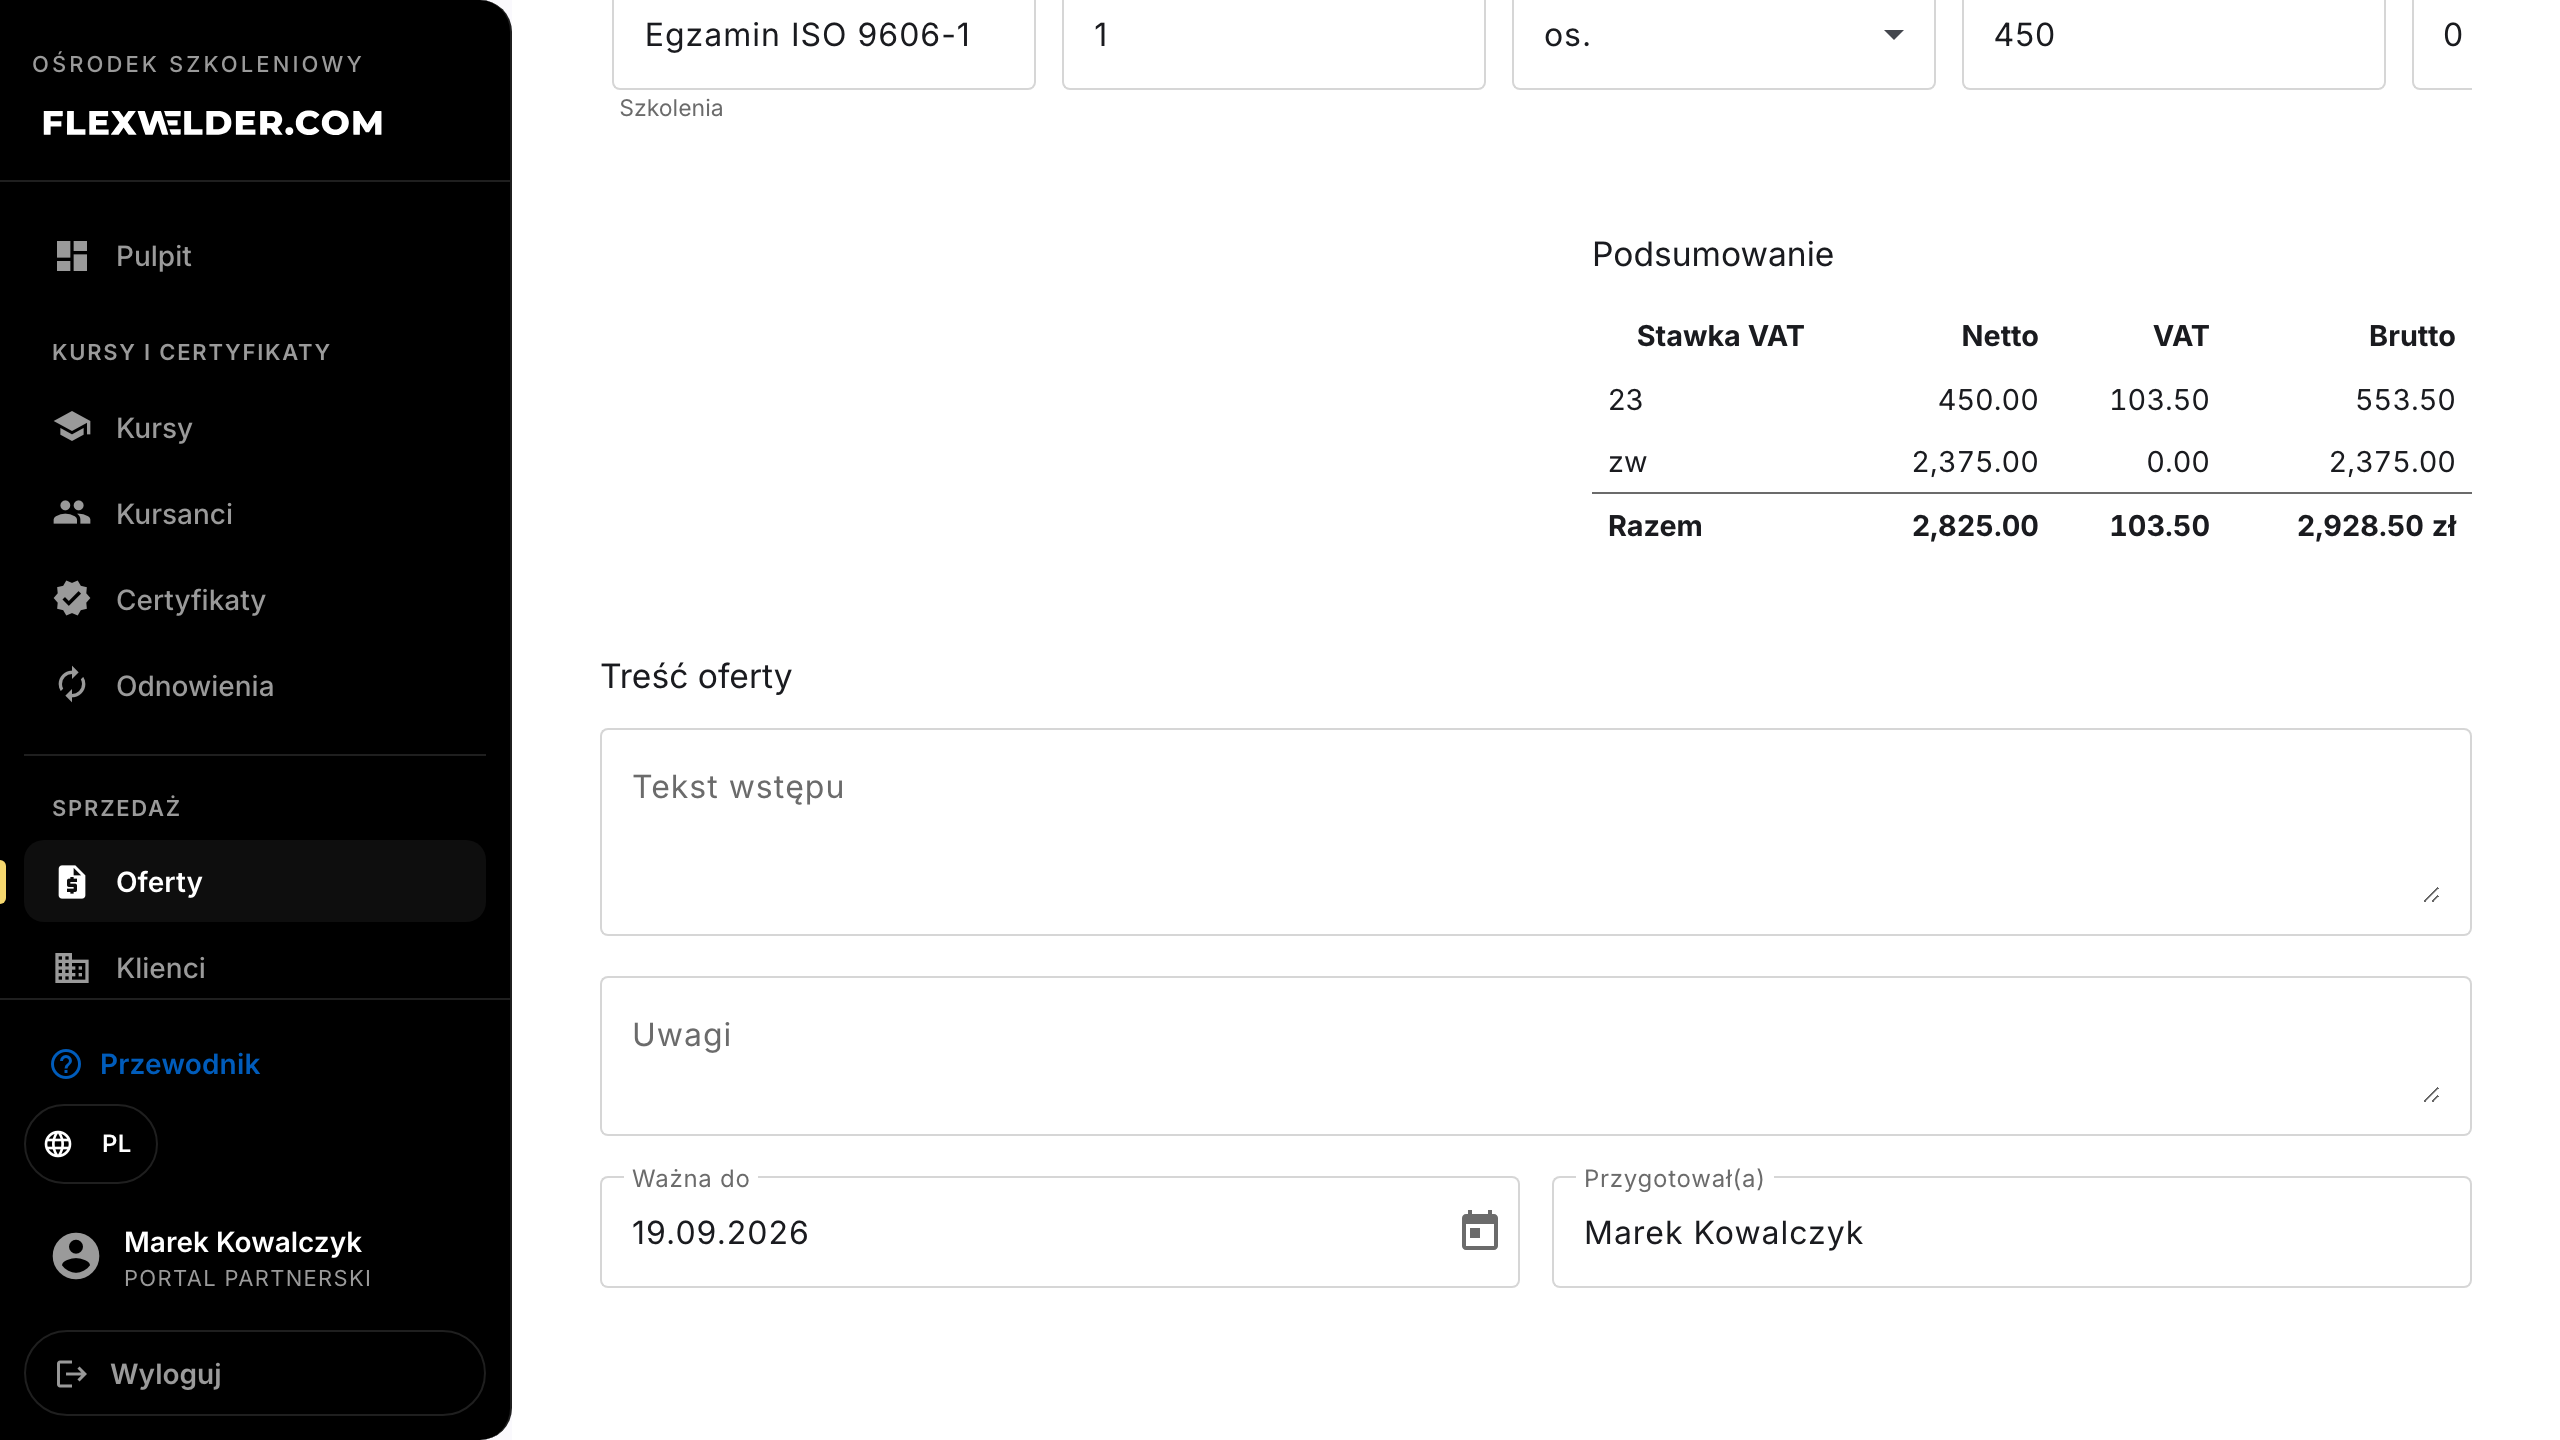2560x1440 pixels.
Task: Click the user avatar icon
Action: 76,1256
